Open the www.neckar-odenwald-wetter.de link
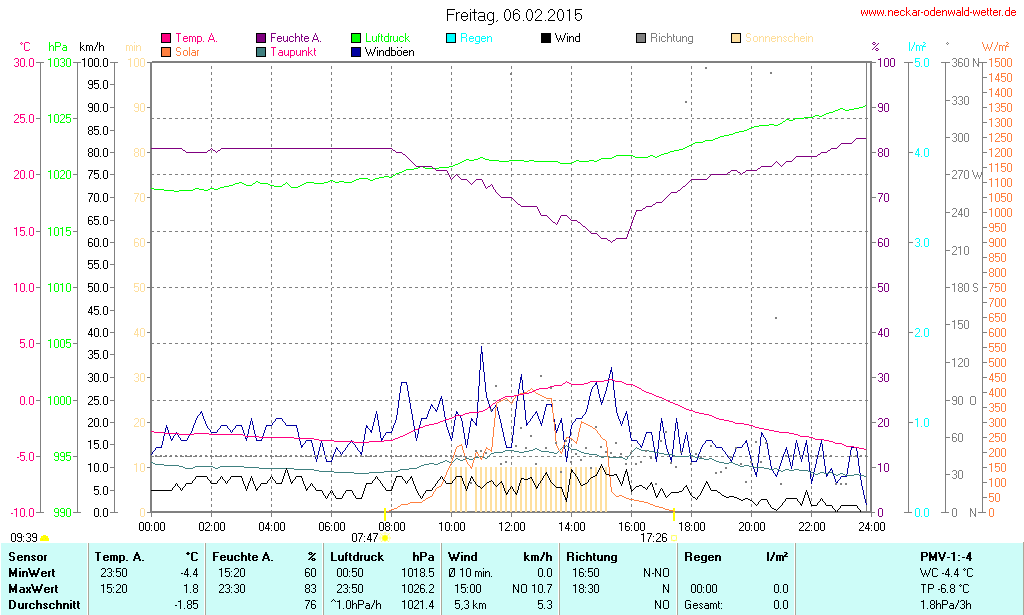 coord(938,12)
